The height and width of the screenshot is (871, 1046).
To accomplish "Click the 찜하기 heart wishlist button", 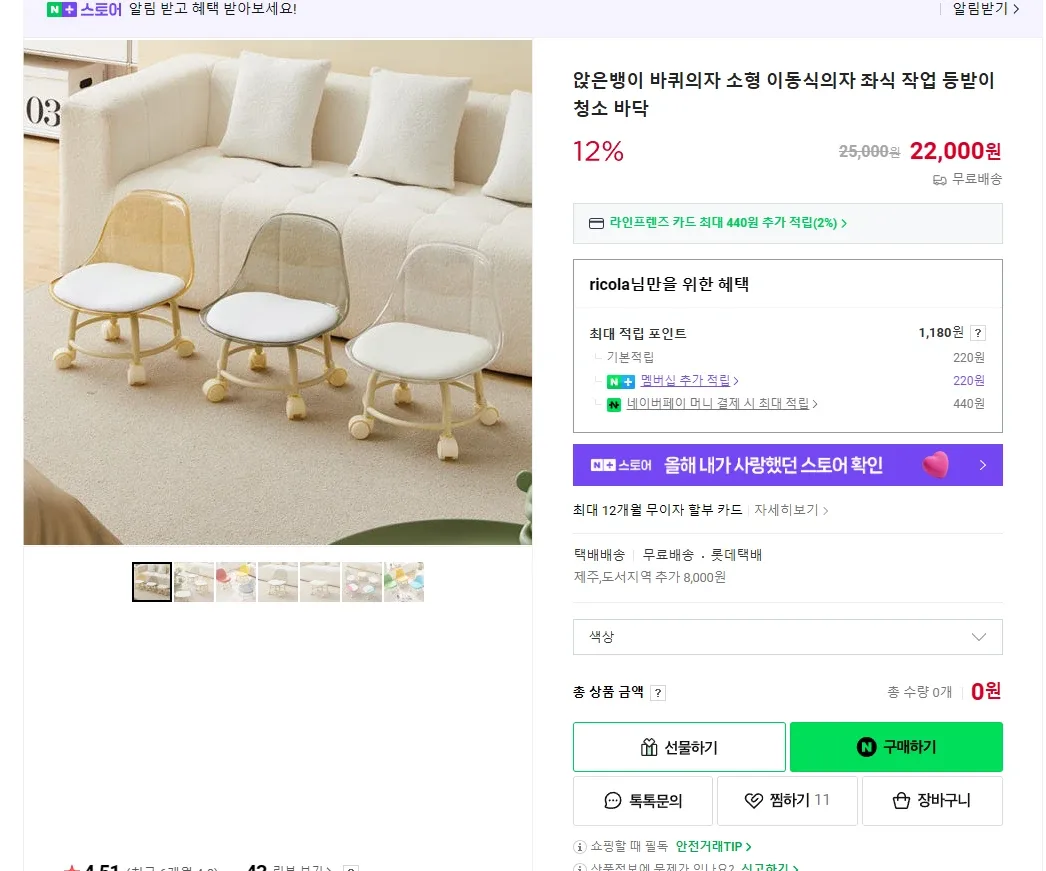I will pyautogui.click(x=787, y=801).
